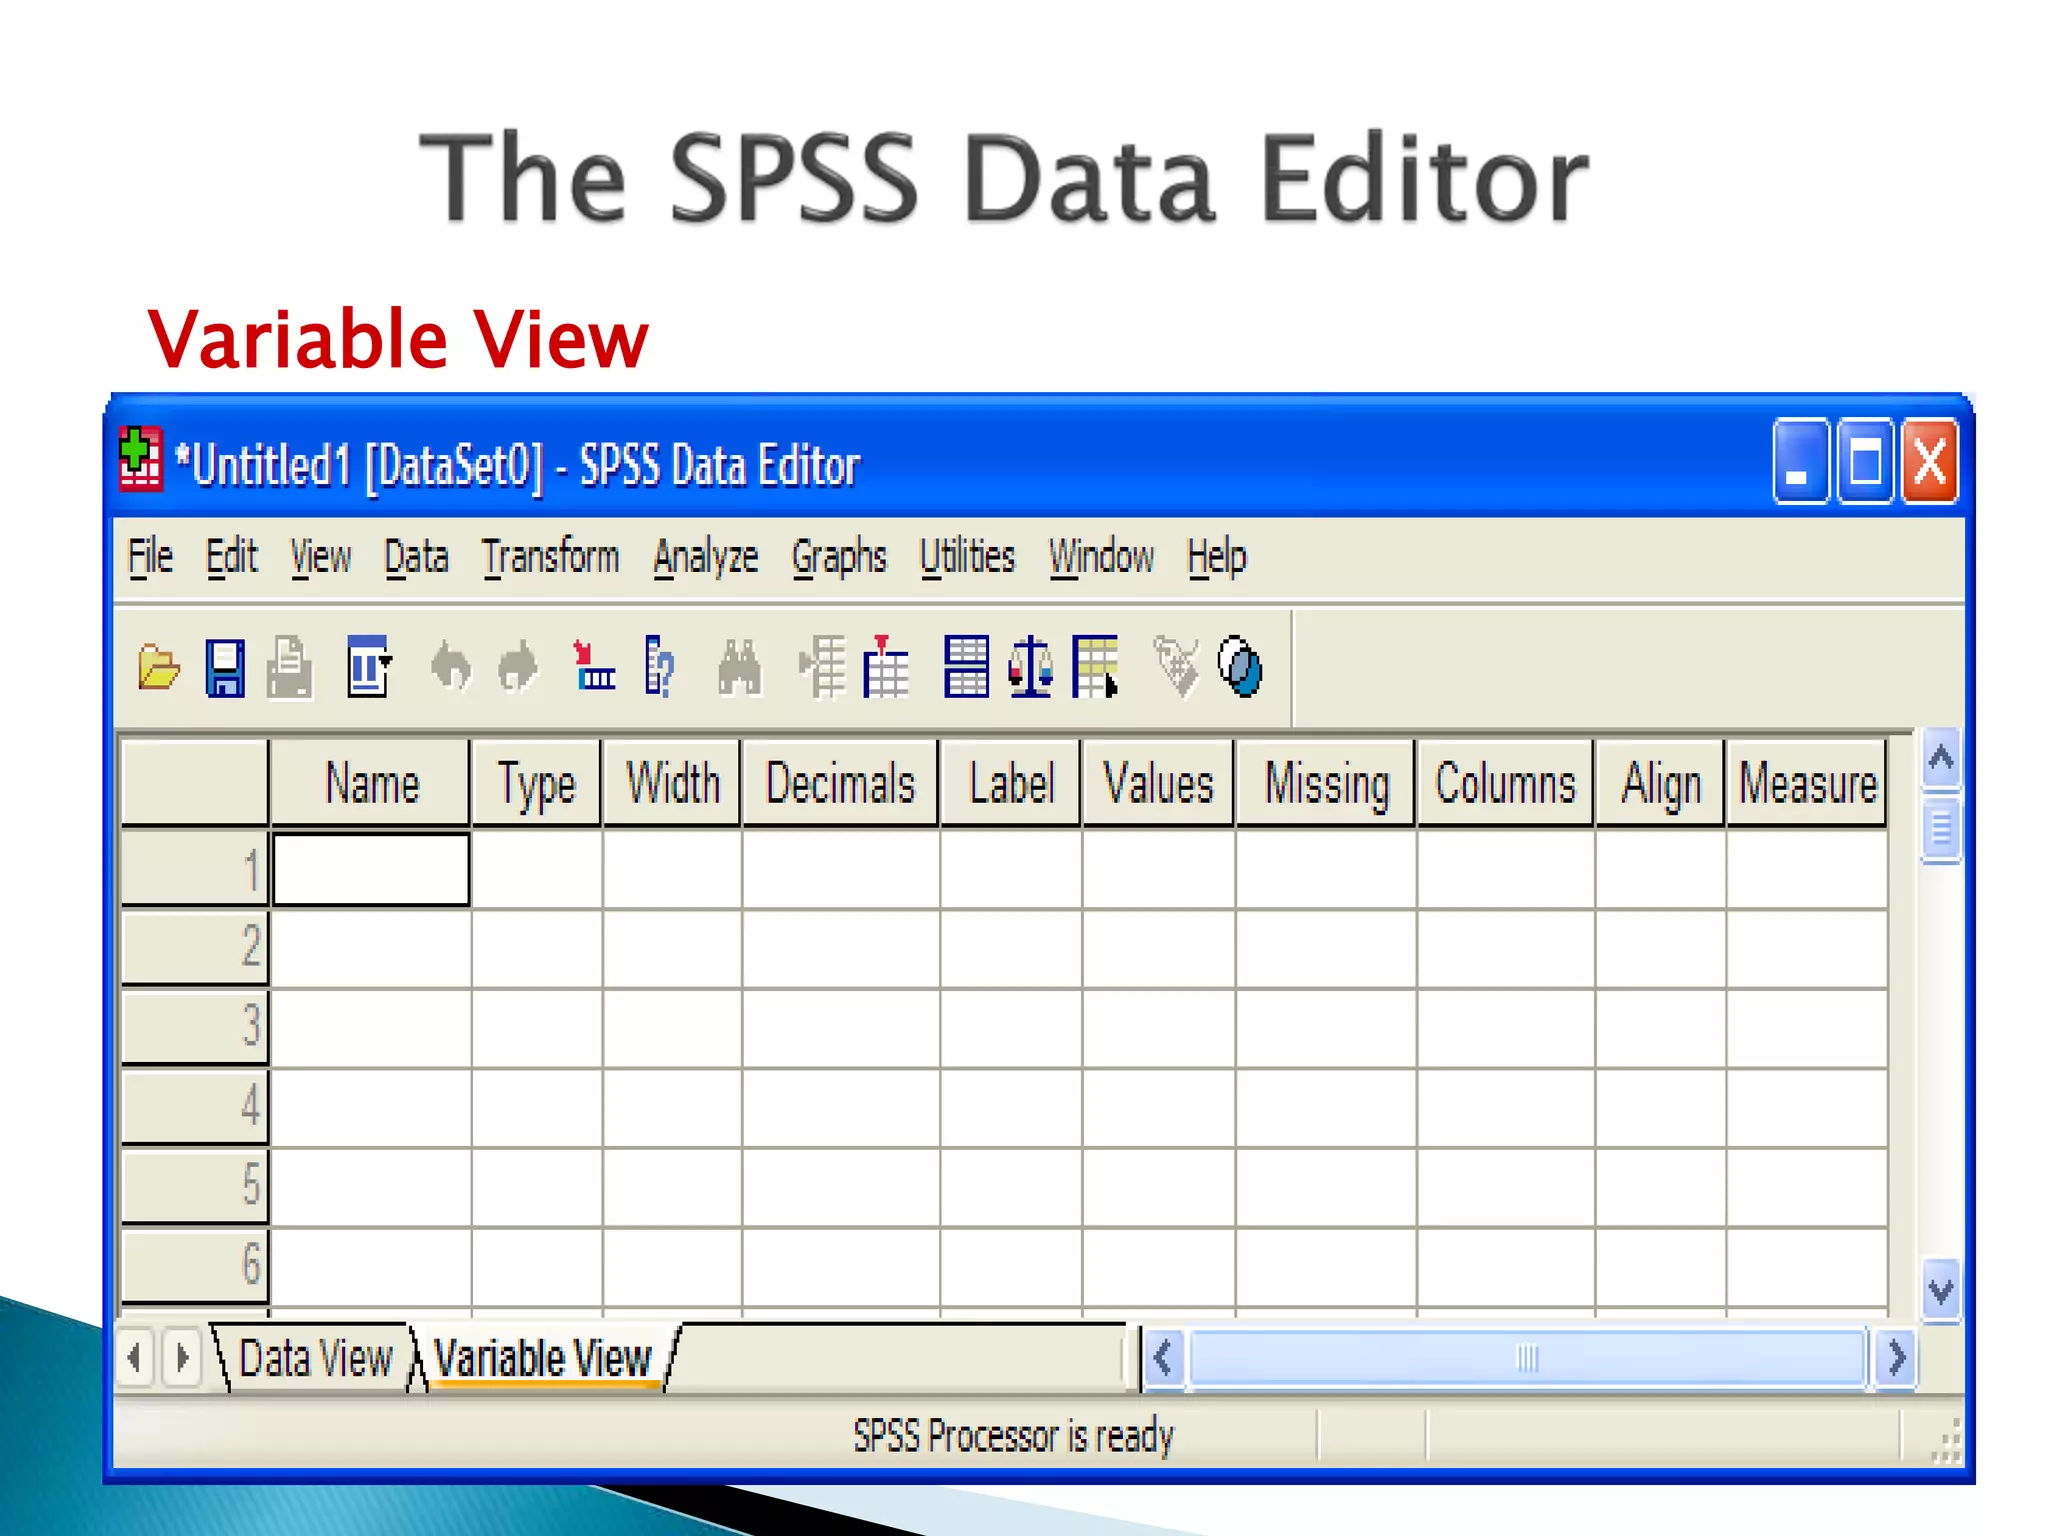Viewport: 2048px width, 1536px height.
Task: Open the View menu
Action: [x=321, y=557]
